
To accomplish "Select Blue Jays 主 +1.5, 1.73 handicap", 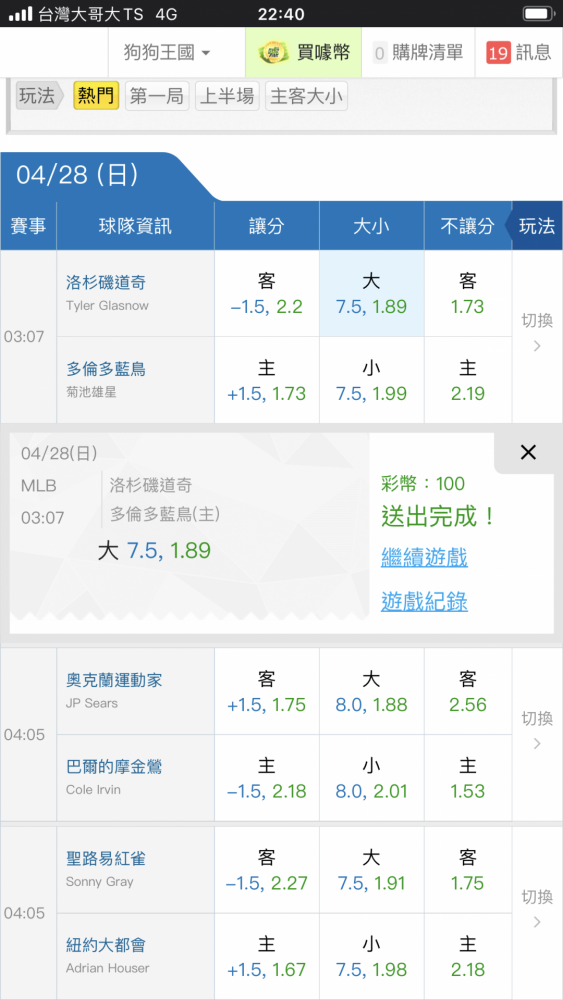I will tap(267, 380).
